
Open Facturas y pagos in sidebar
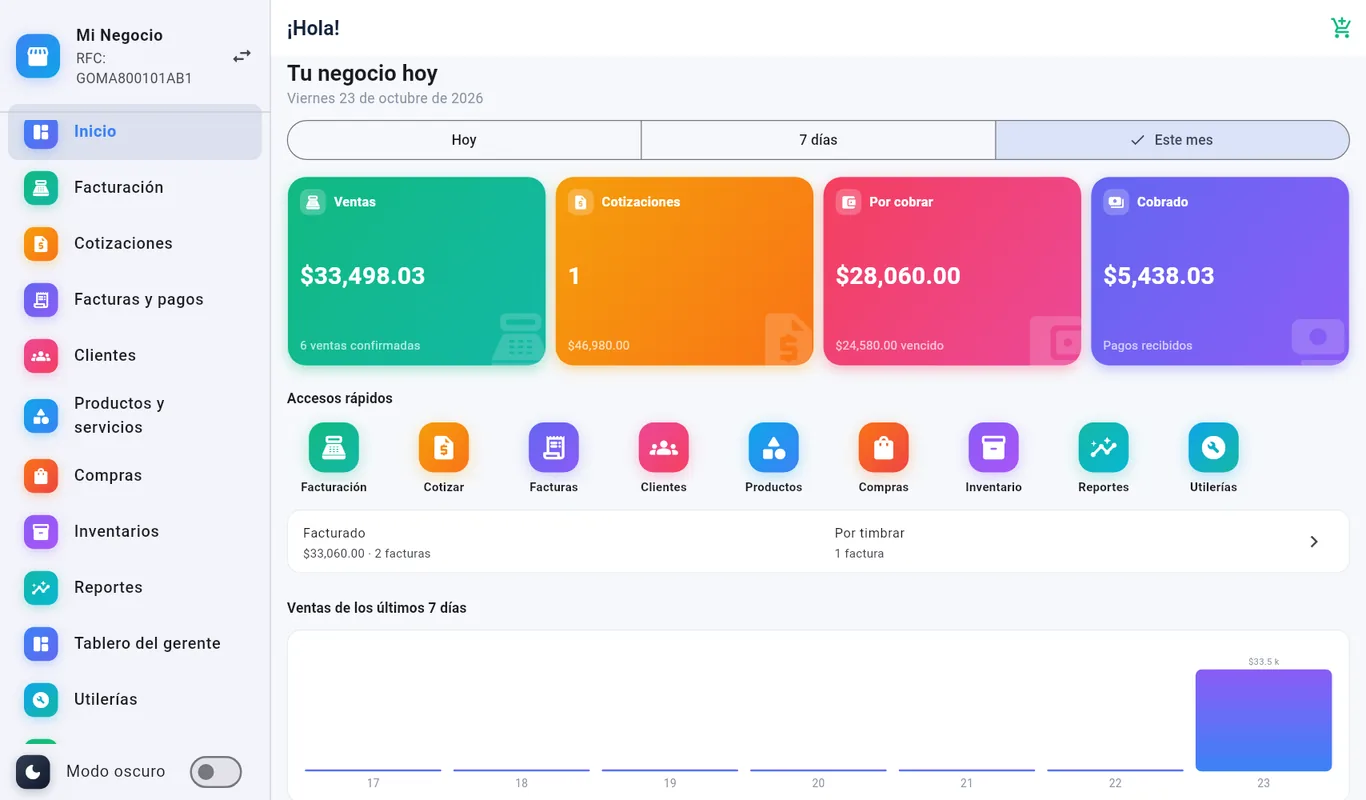click(x=135, y=300)
